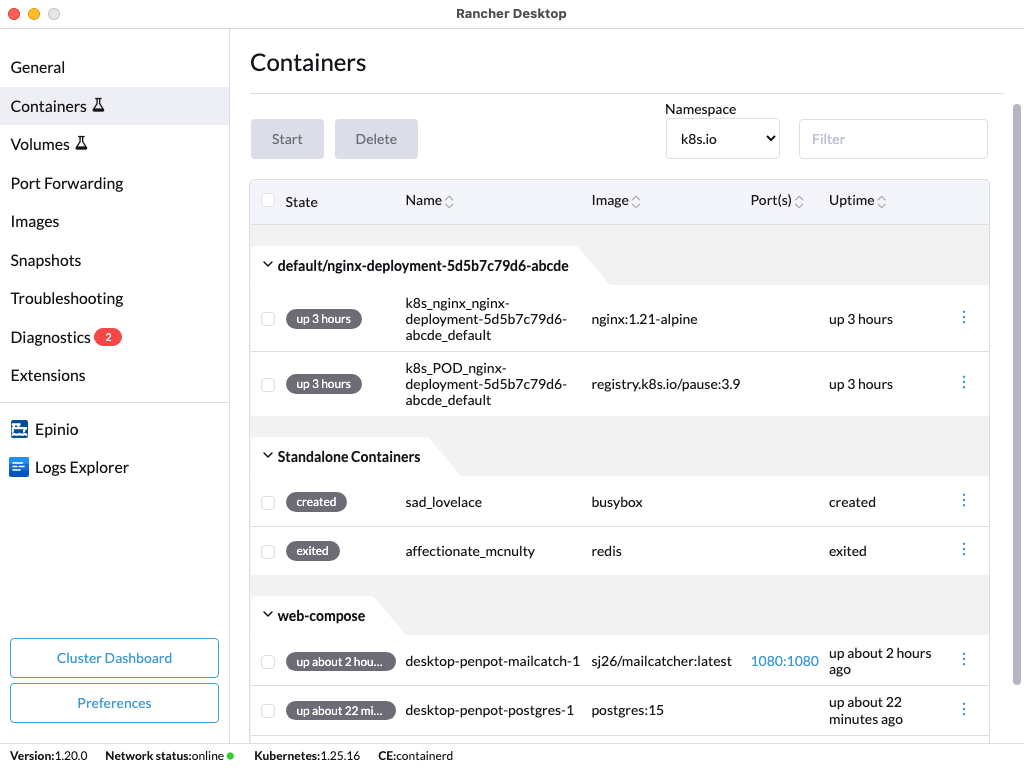Select the Epinio sidebar icon
The image size is (1024, 768).
tap(20, 429)
